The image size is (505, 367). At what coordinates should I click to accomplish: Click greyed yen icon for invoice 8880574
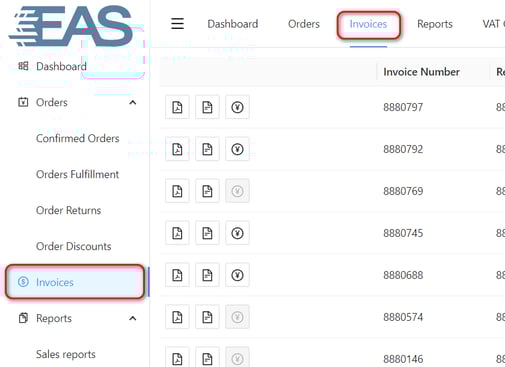point(237,317)
